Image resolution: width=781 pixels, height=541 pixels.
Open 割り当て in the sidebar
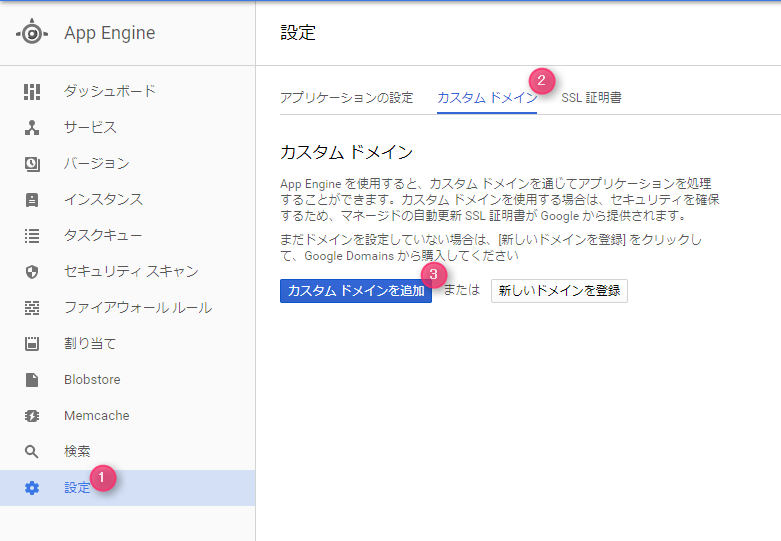tap(128, 343)
